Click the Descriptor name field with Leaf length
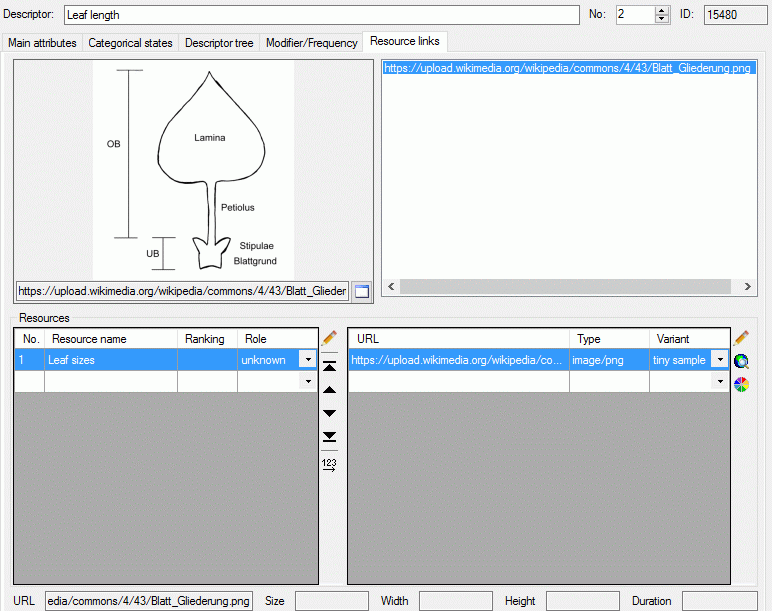Screen dimensions: 772x611 coord(321,15)
